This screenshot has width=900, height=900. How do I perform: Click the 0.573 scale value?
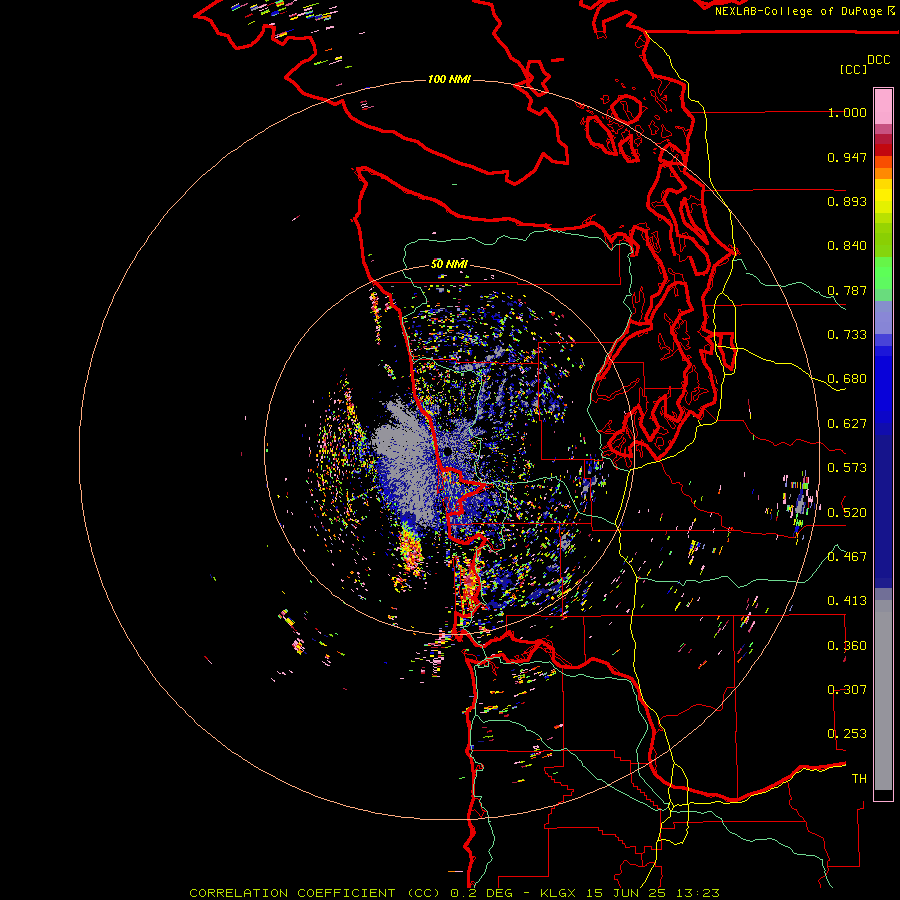[847, 468]
